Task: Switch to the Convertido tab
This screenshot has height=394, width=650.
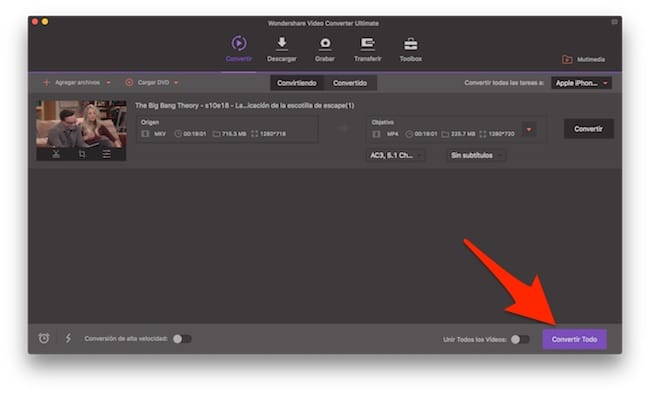Action: pyautogui.click(x=350, y=83)
